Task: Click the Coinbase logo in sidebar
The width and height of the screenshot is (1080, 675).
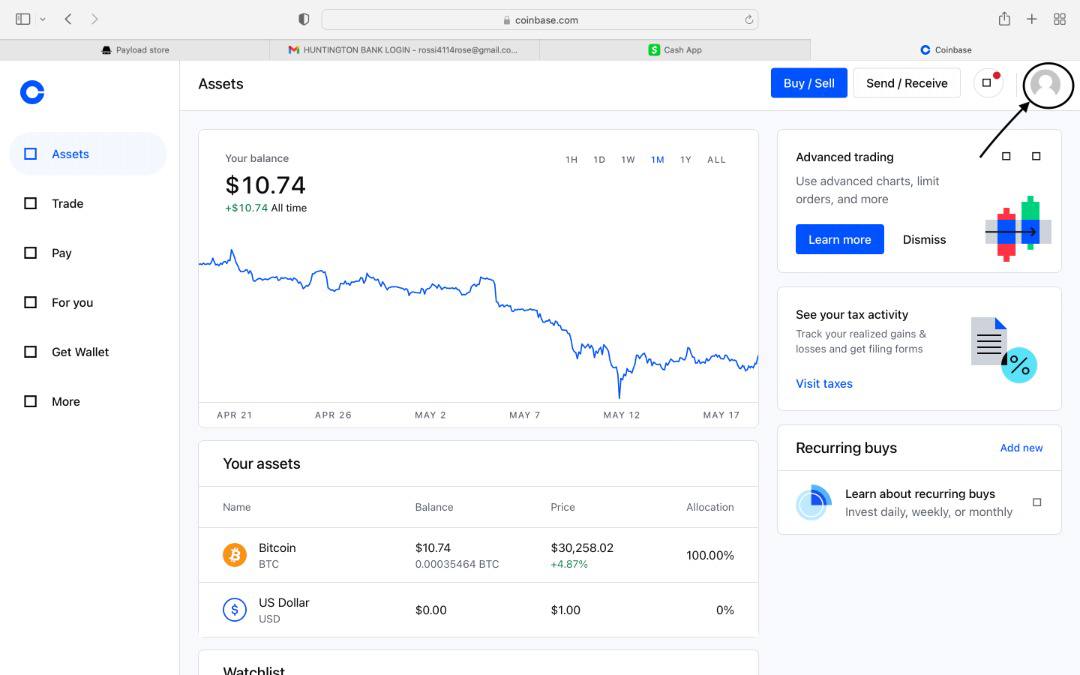Action: (32, 92)
